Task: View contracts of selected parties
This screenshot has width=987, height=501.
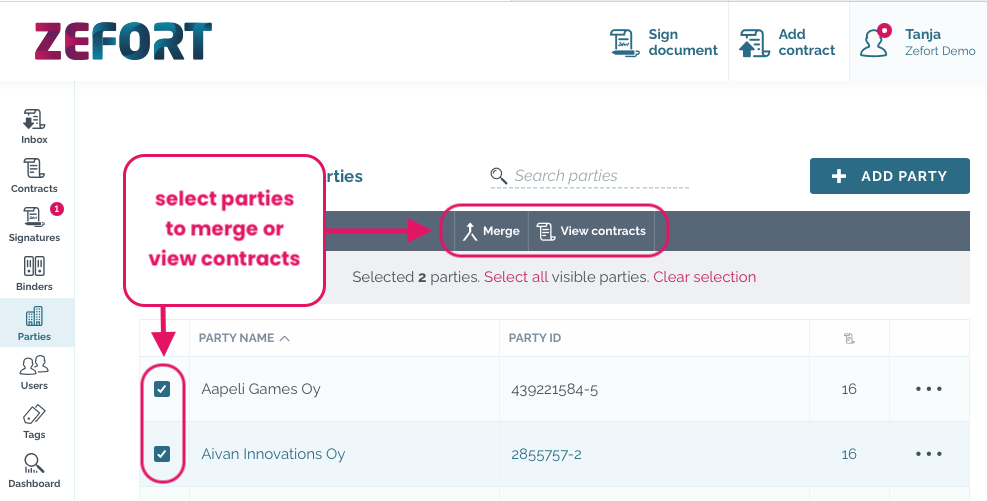Action: coord(591,231)
